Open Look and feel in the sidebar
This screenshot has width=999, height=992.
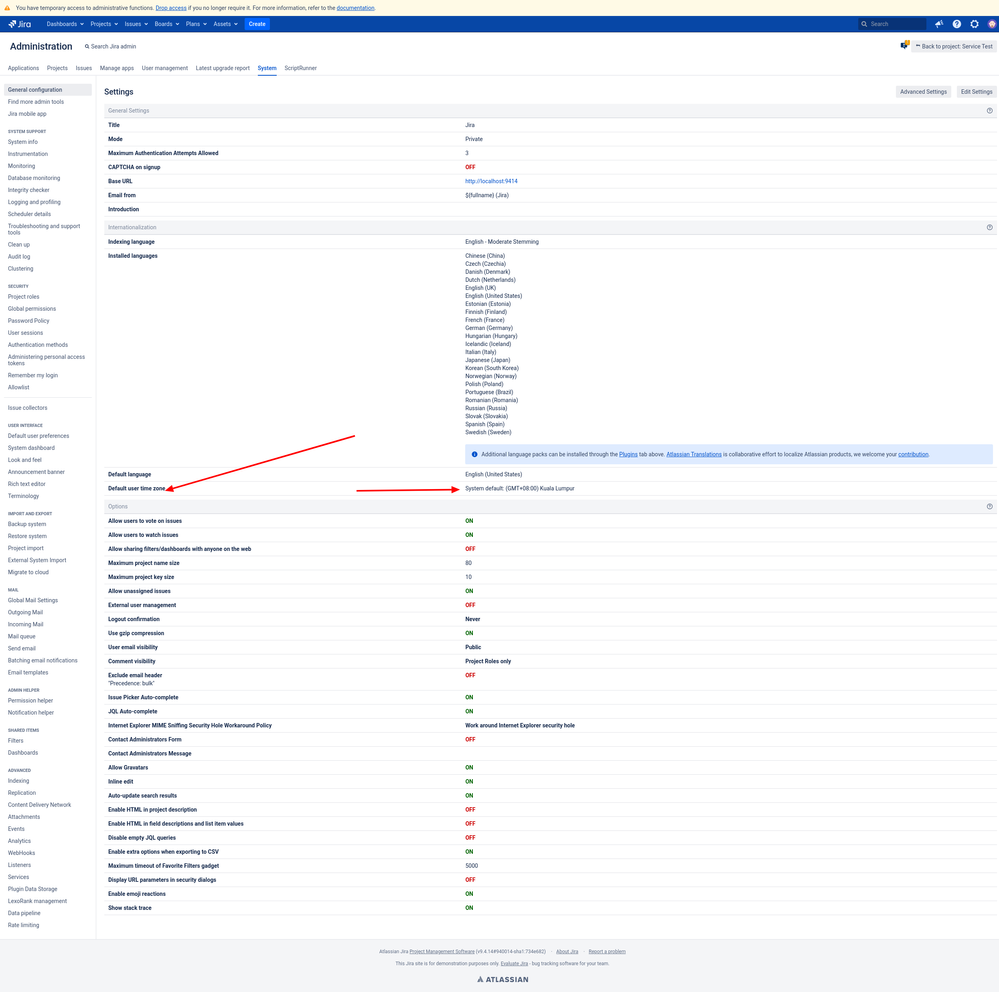pyautogui.click(x=25, y=460)
